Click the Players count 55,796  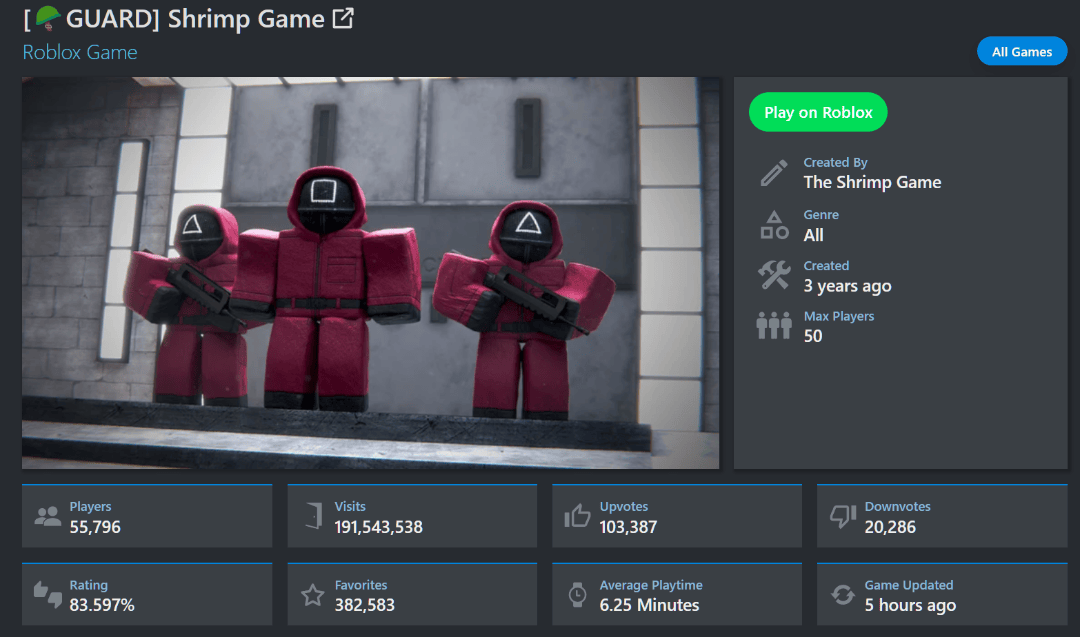coord(95,528)
